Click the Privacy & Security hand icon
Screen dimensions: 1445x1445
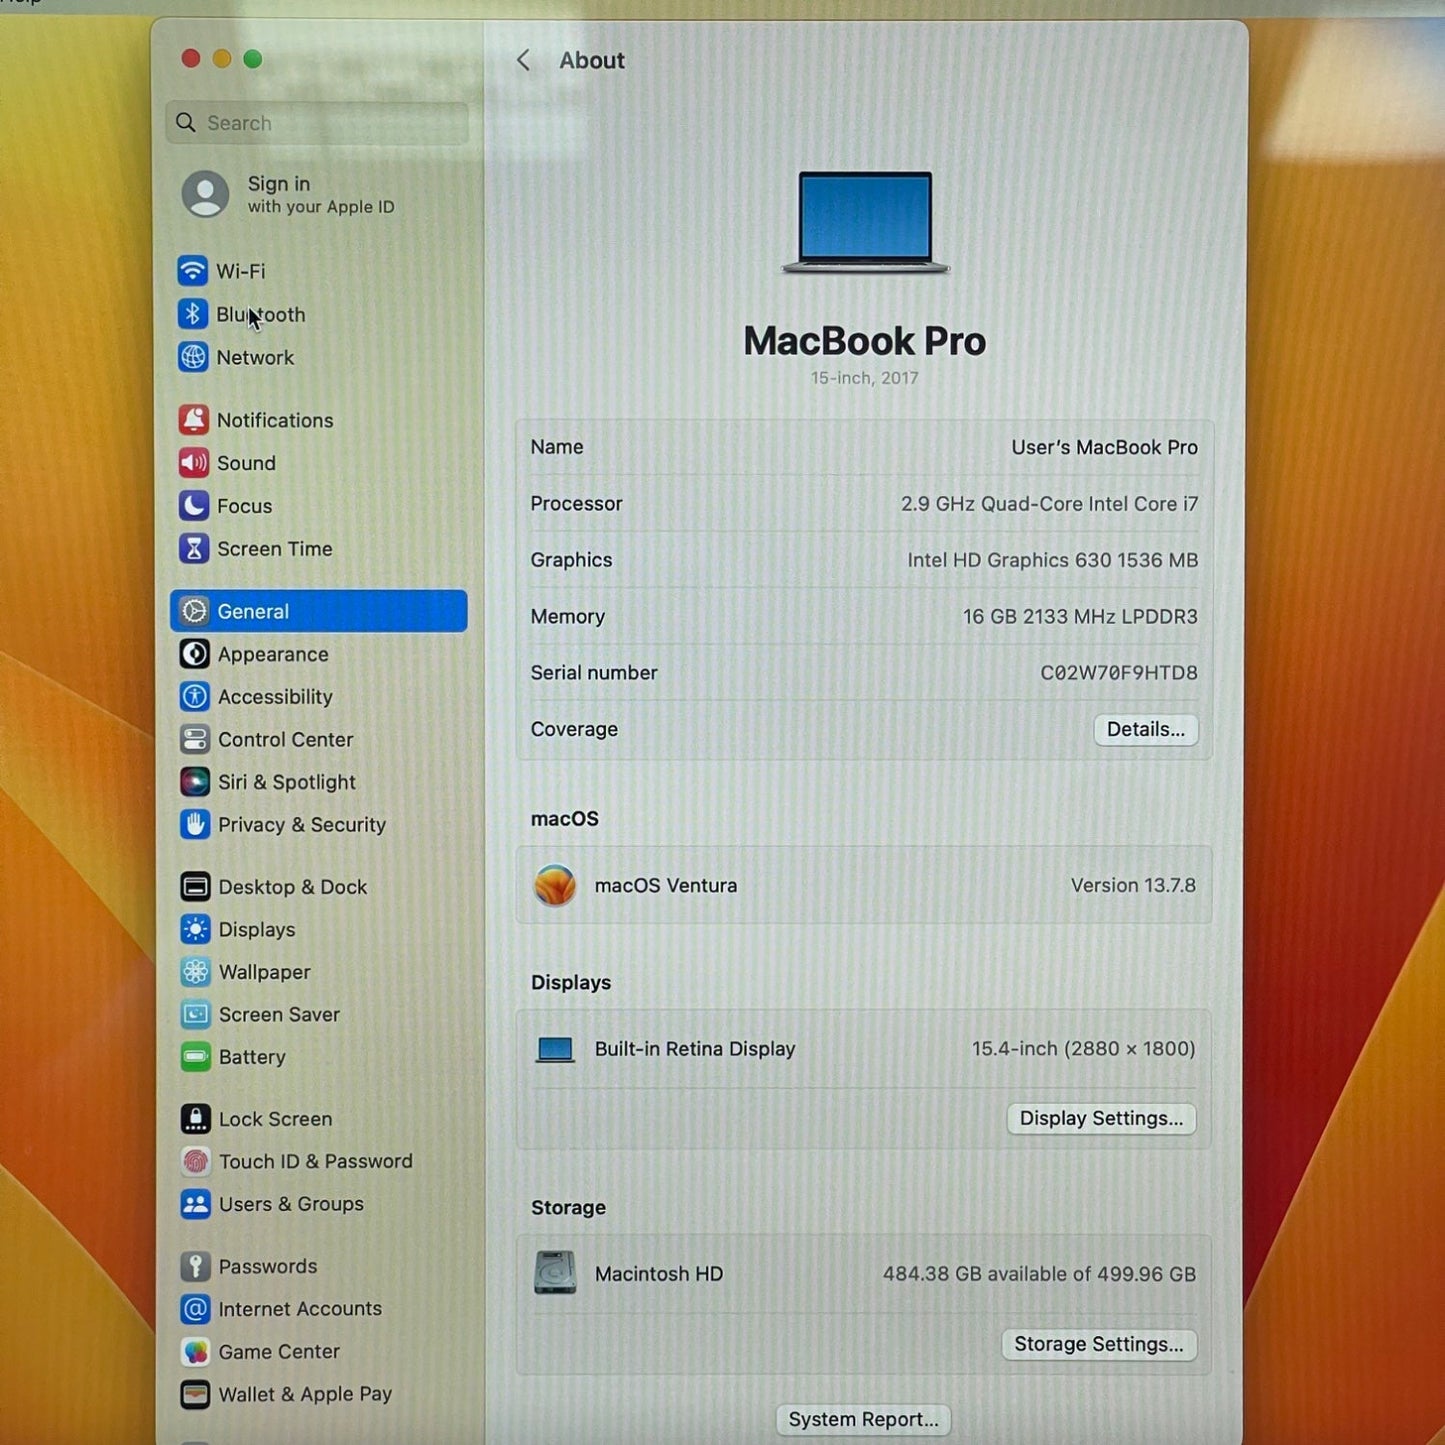(195, 825)
